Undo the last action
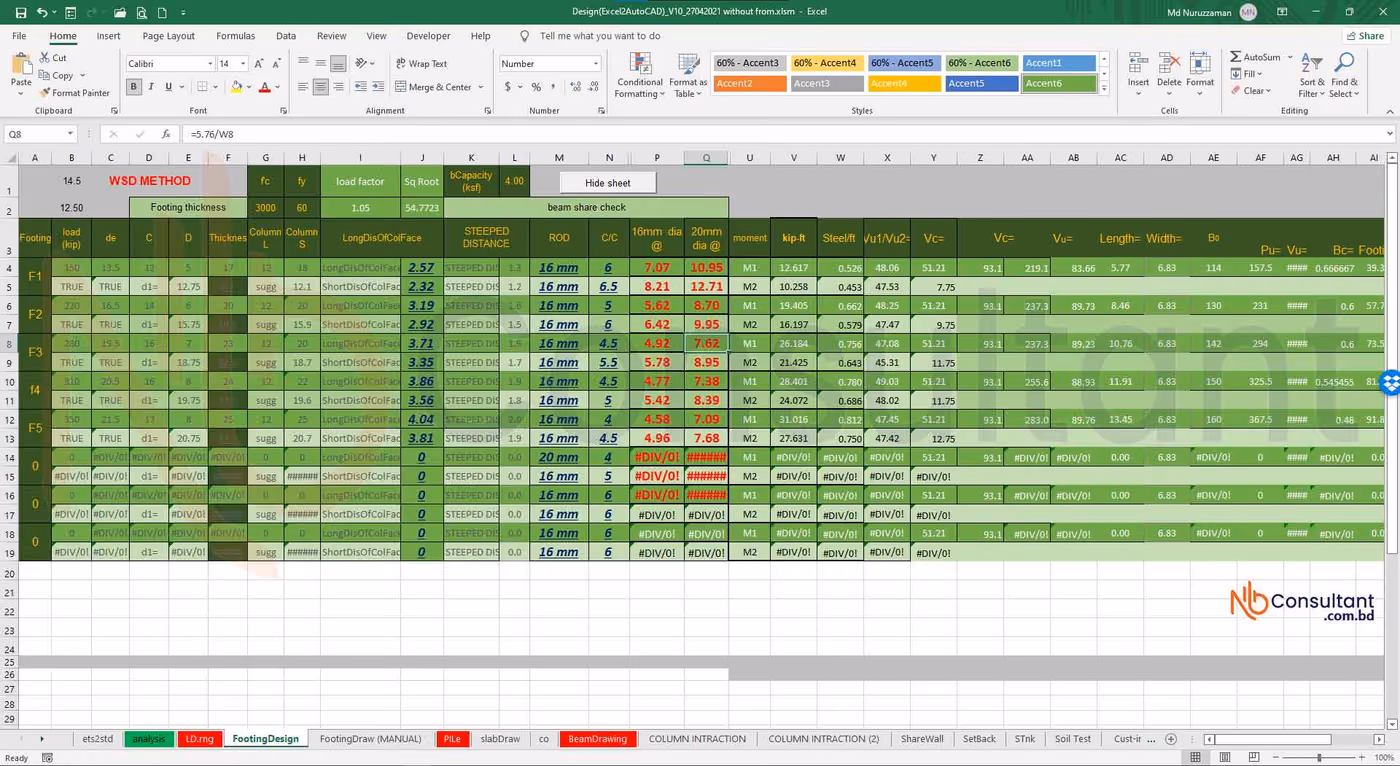The height and width of the screenshot is (766, 1400). [x=41, y=12]
